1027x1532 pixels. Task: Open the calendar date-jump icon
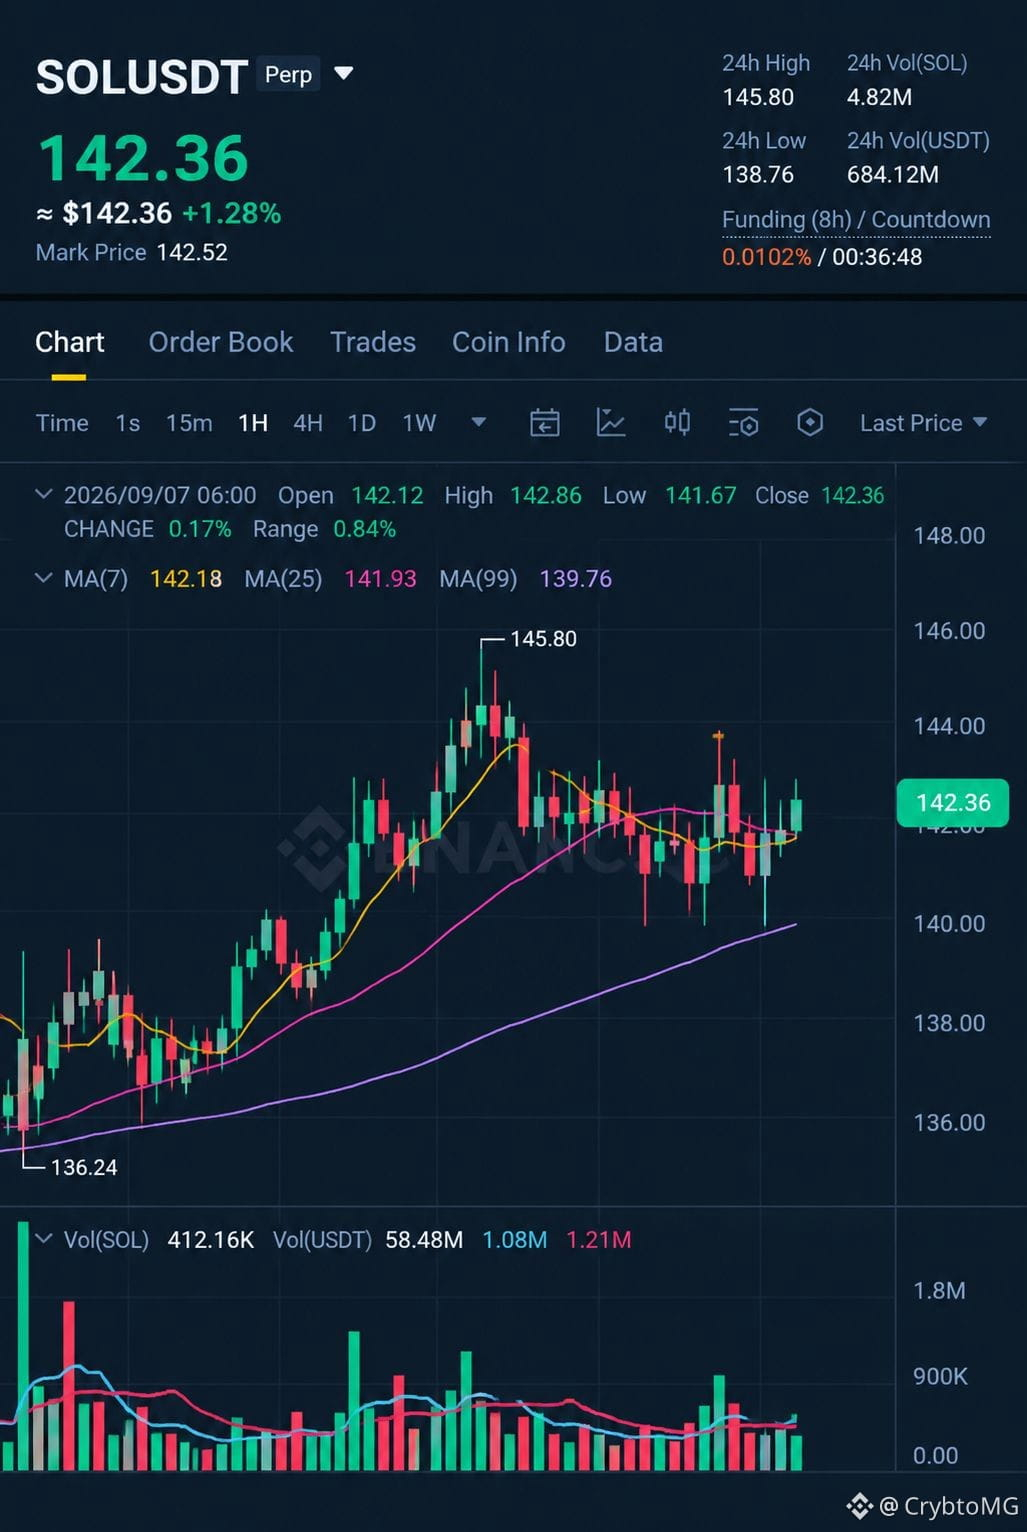(544, 423)
